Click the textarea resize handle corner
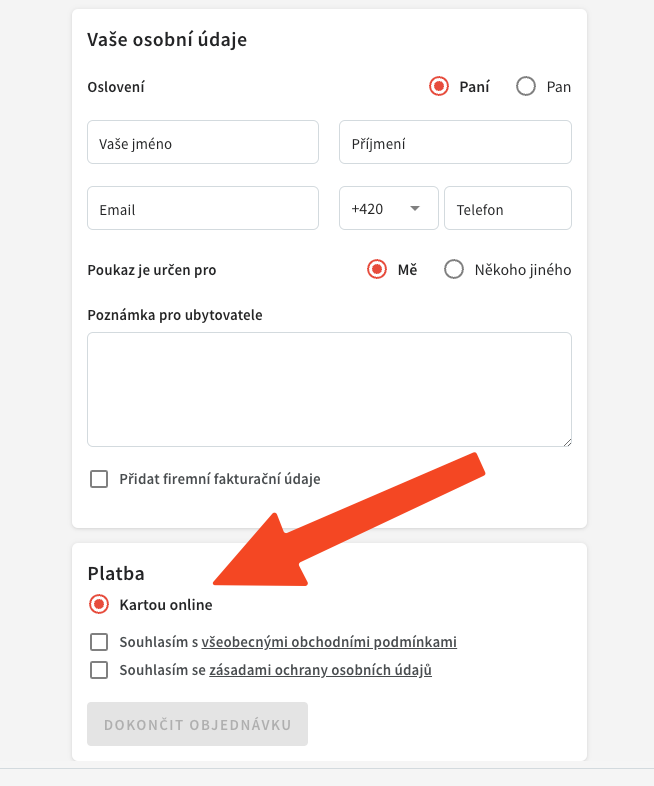 pyautogui.click(x=567, y=442)
